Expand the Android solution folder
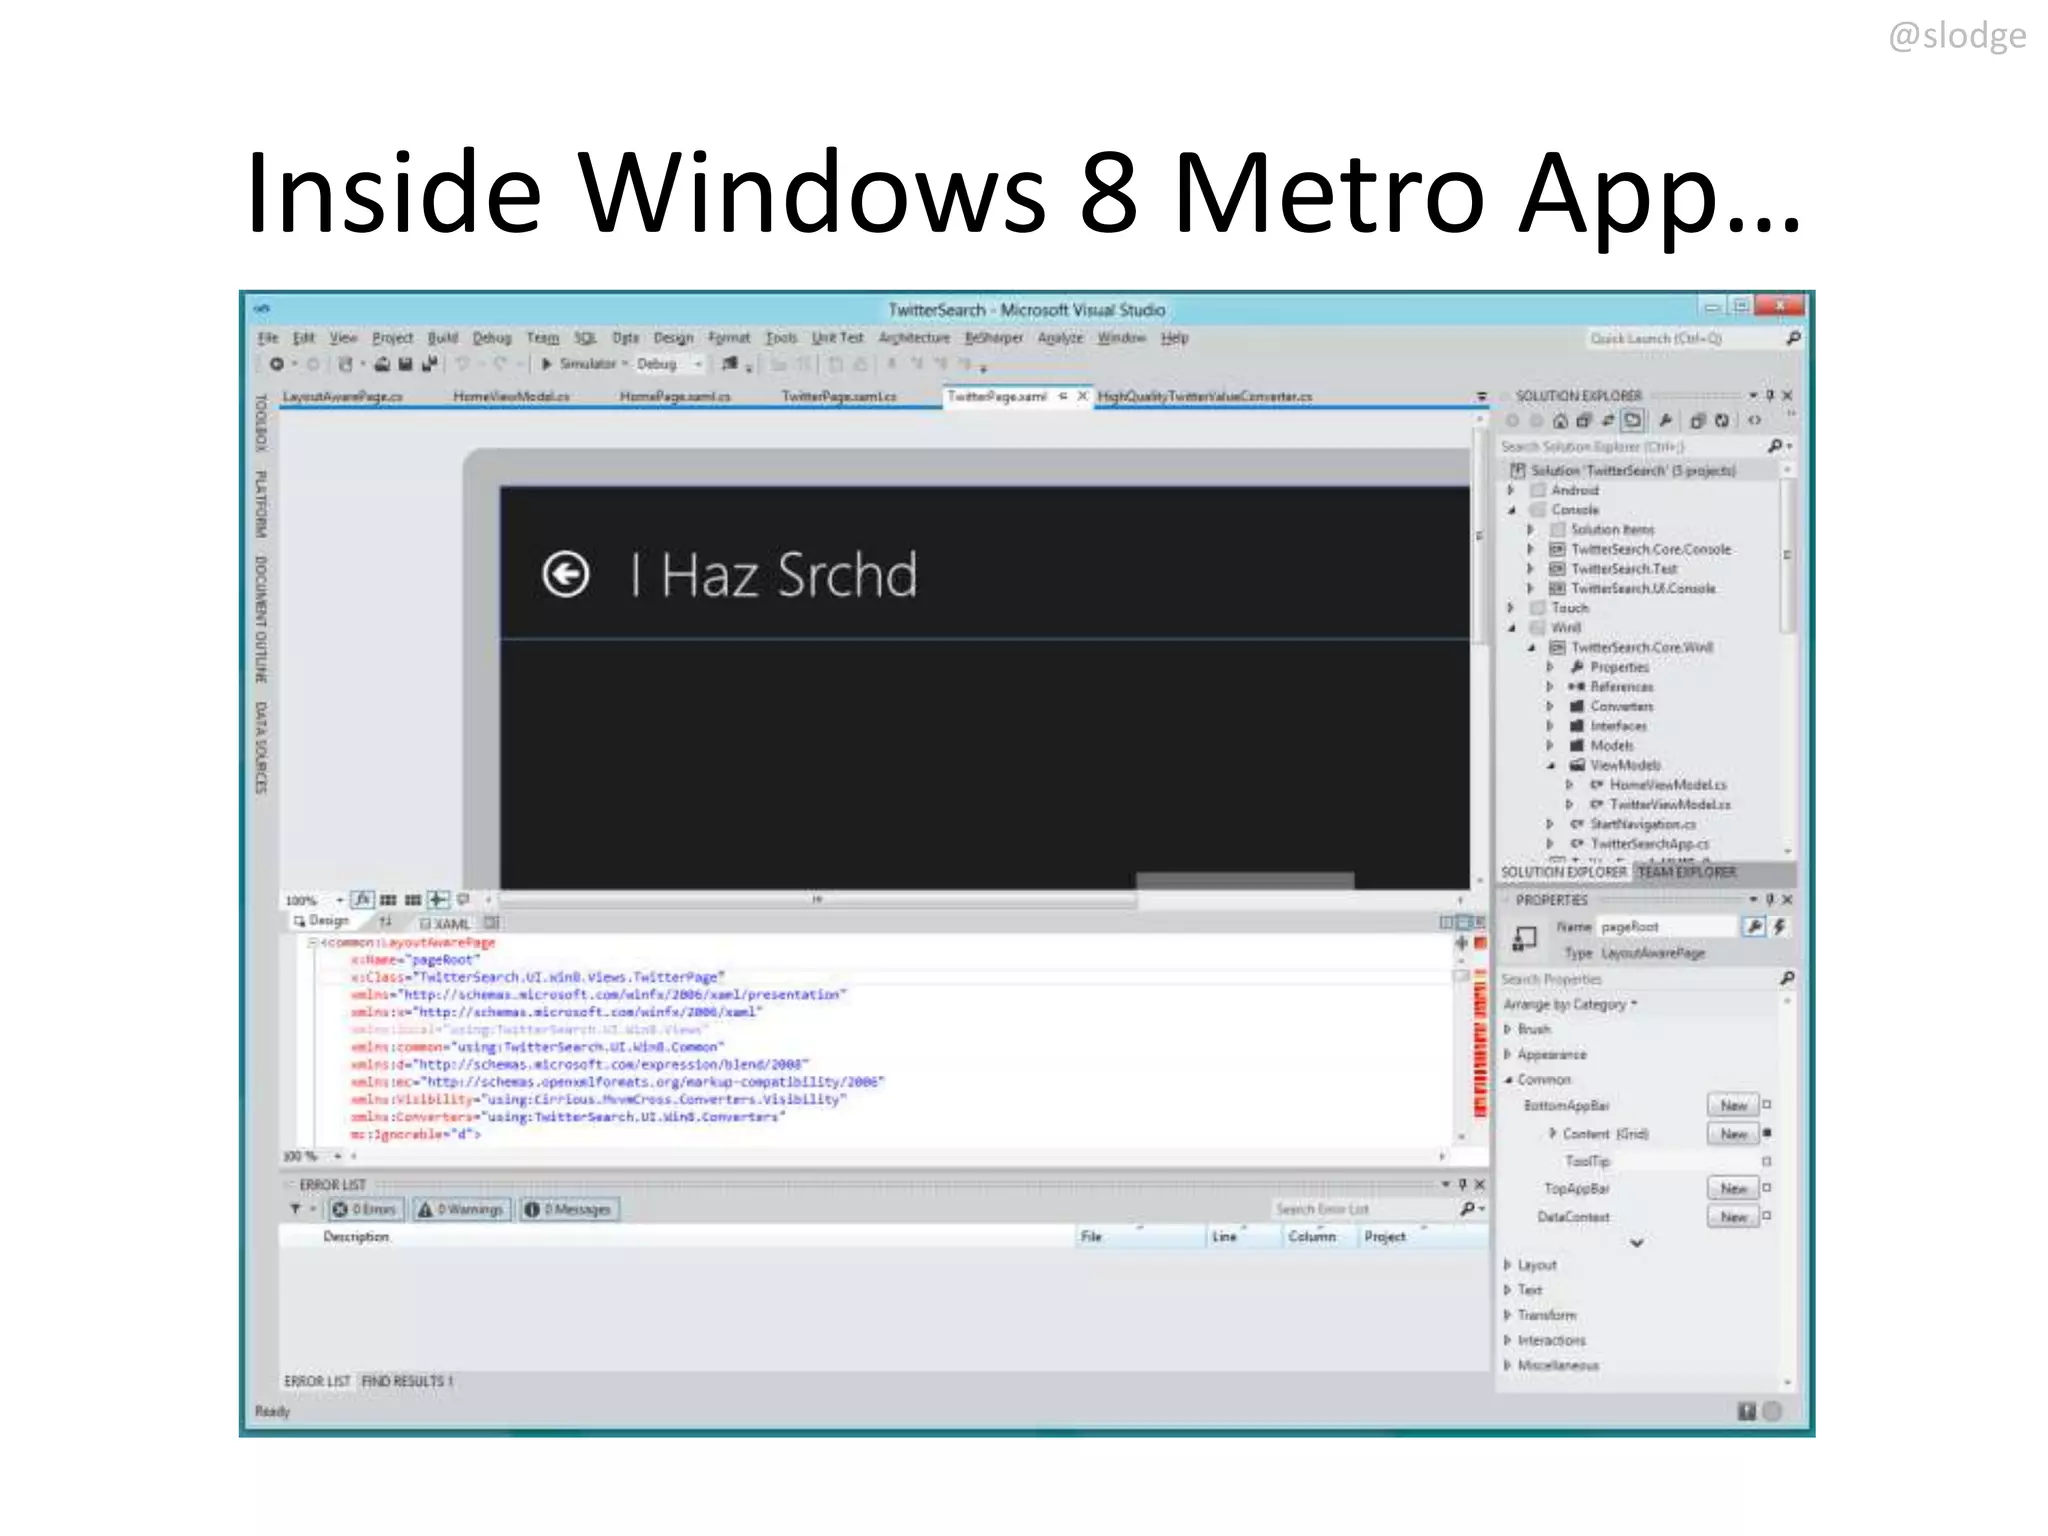 (x=1511, y=490)
